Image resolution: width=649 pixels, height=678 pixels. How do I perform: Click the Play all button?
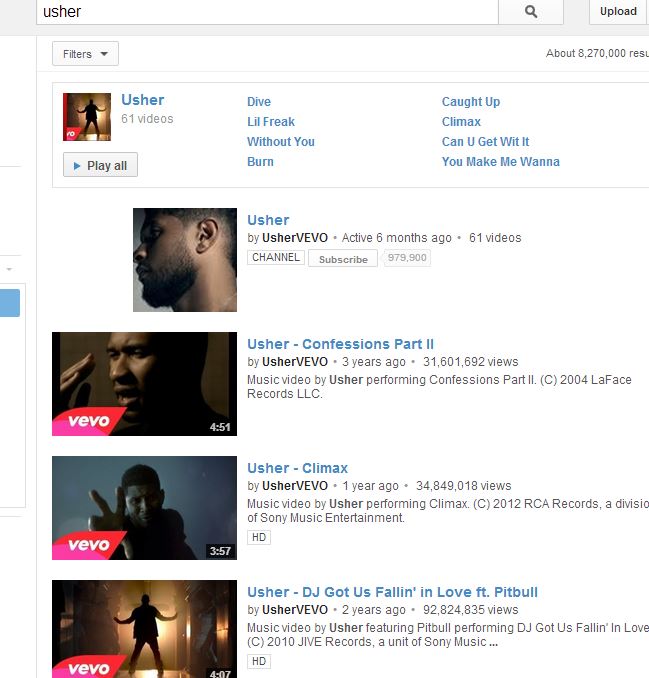pyautogui.click(x=100, y=165)
